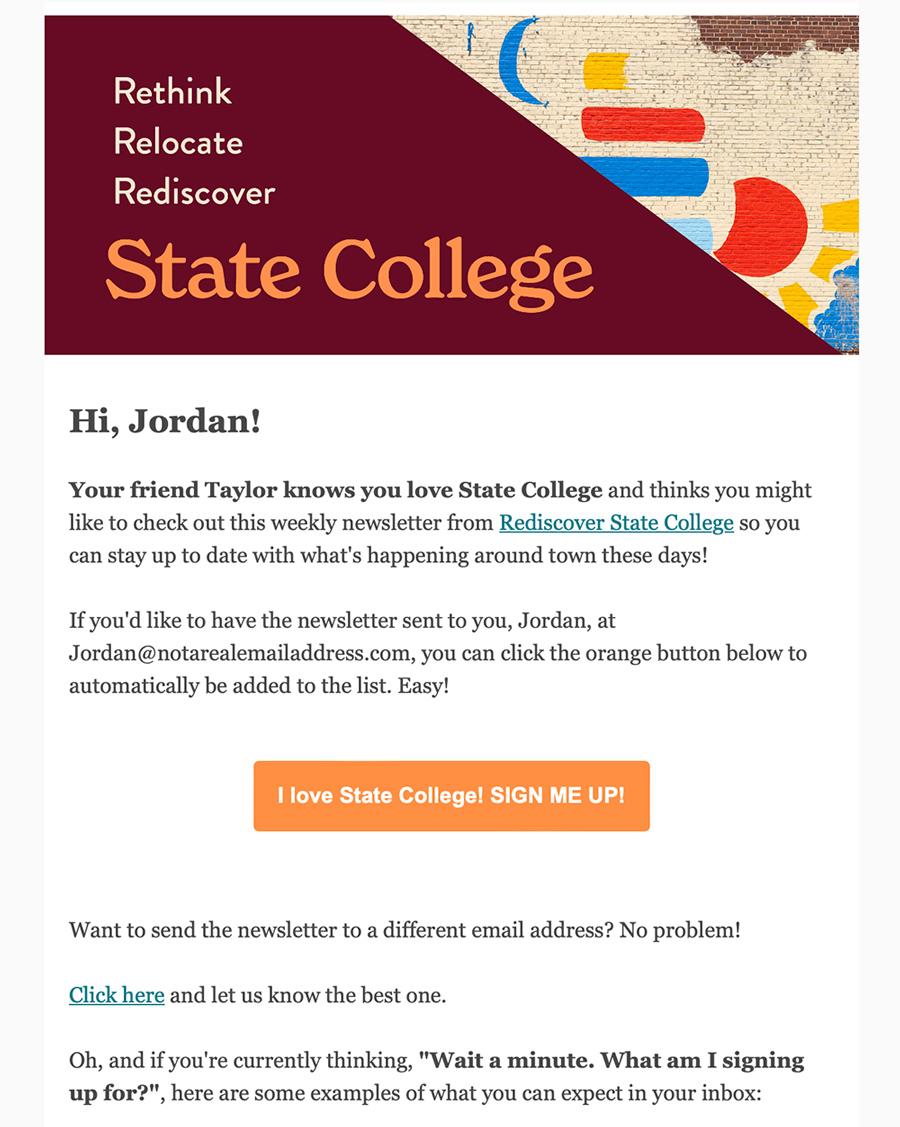This screenshot has width=900, height=1127.
Task: Click the yellow shape atop the mural
Action: [606, 71]
